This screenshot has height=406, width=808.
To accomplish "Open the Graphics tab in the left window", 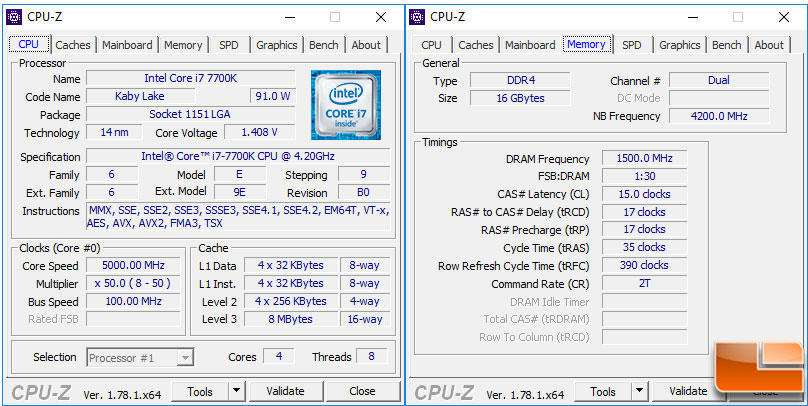I will tap(277, 45).
